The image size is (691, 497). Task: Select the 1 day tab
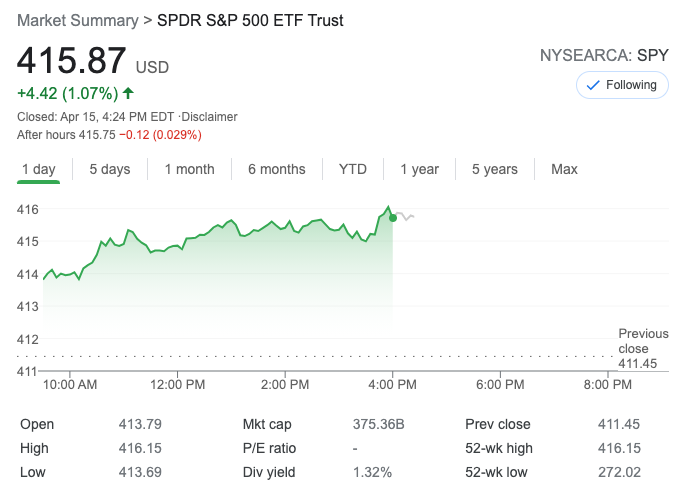pos(38,169)
